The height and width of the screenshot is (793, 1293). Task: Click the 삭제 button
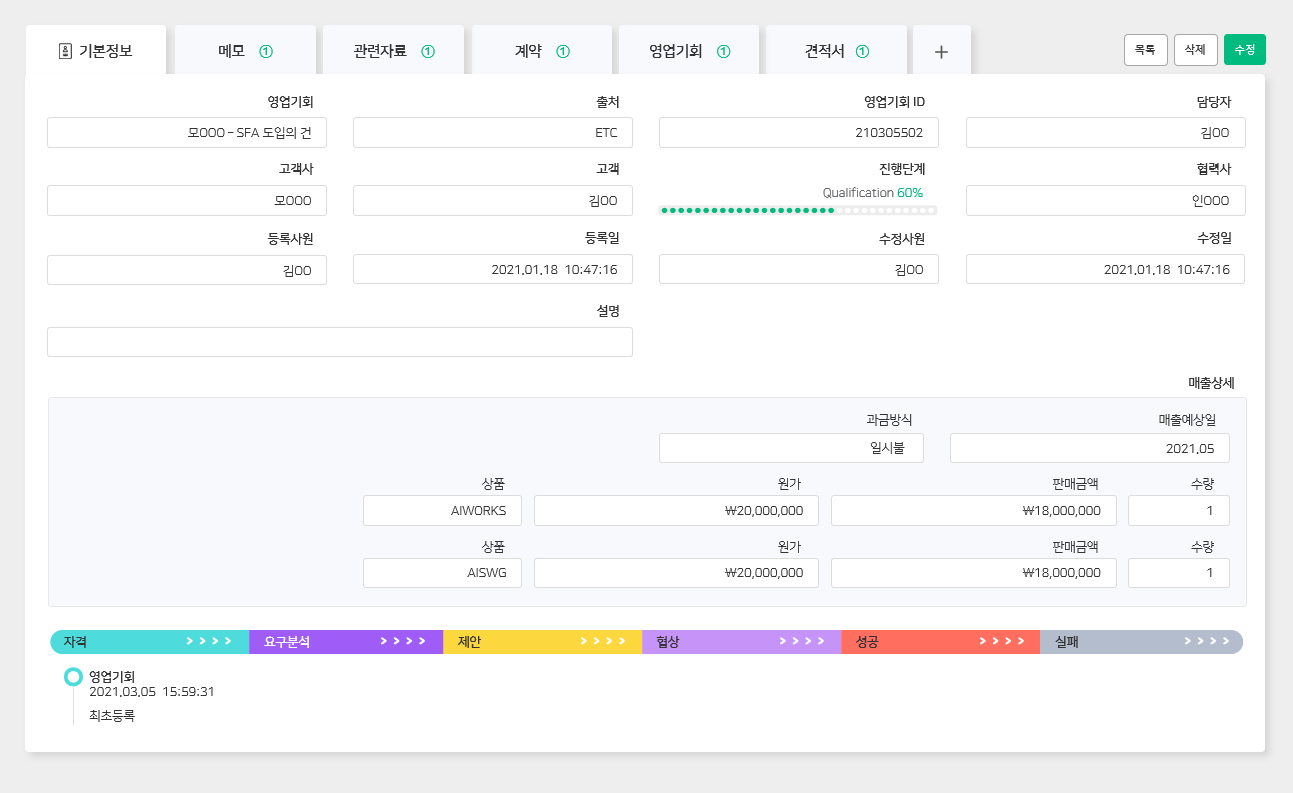click(x=1196, y=50)
